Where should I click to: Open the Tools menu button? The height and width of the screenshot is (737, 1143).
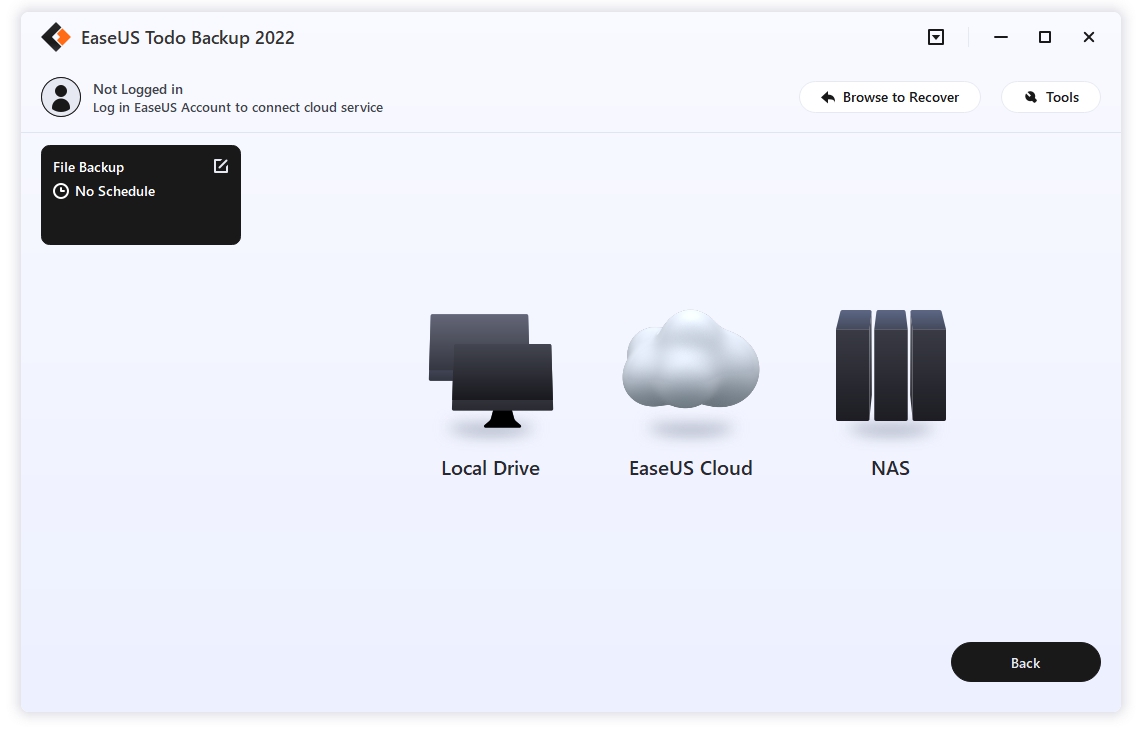tap(1050, 97)
